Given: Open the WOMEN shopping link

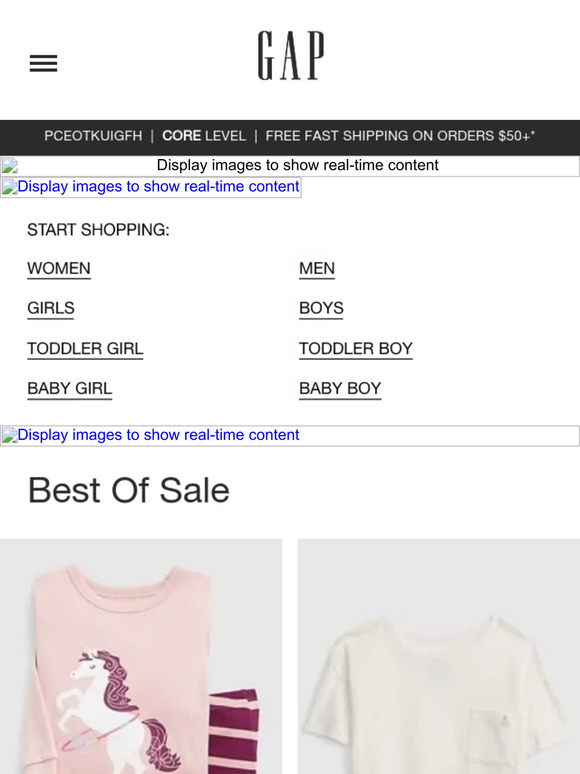Looking at the screenshot, I should point(59,269).
